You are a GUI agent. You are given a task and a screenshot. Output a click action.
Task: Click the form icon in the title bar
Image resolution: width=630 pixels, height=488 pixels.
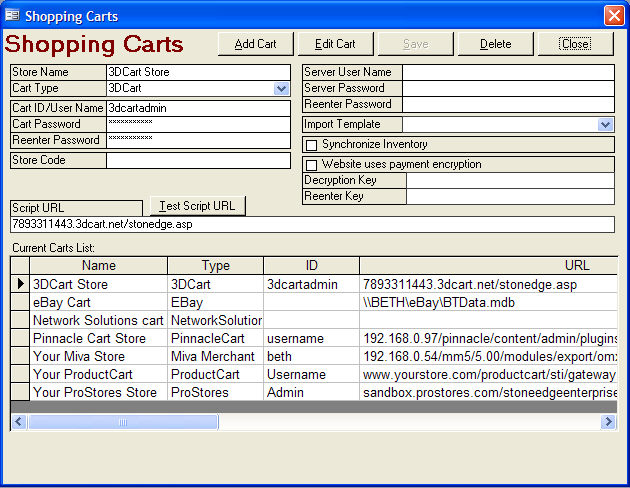[12, 15]
